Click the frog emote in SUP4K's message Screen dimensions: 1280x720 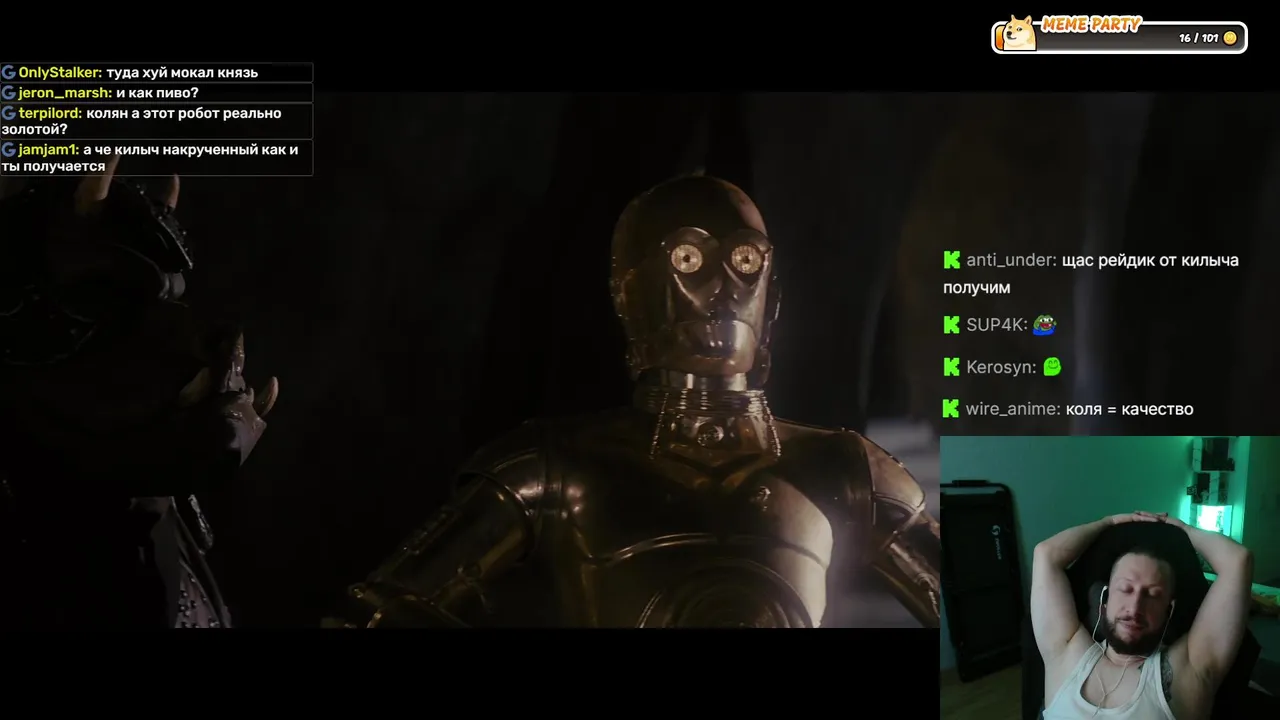1045,325
